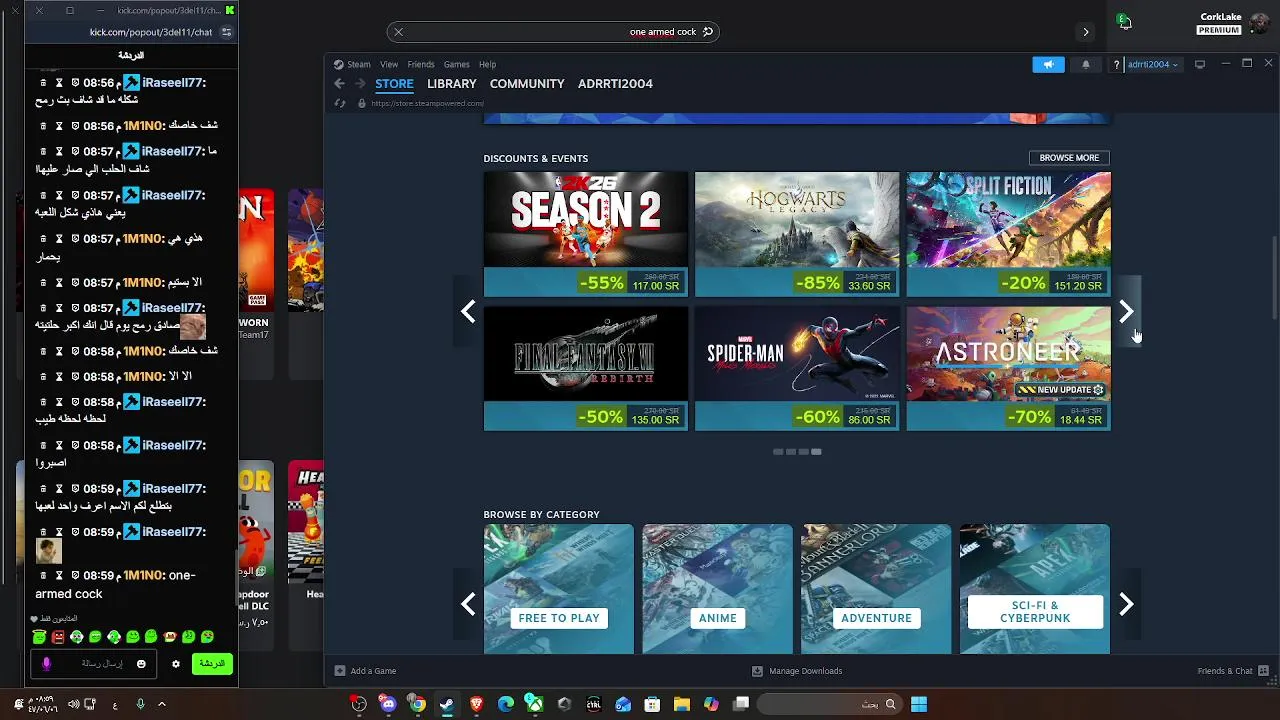Click Steam store vertical scrollbar
Image resolution: width=1280 pixels, height=720 pixels.
[1273, 278]
